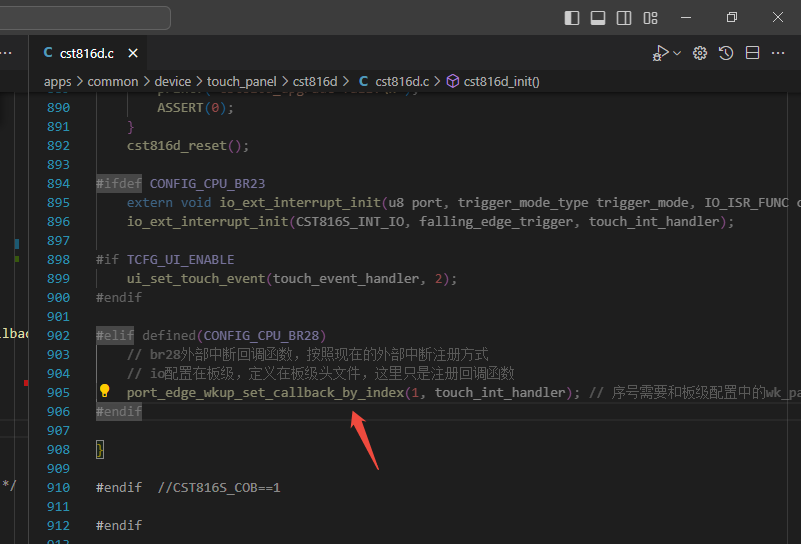Click the 'touch_panel' breadcrumb
This screenshot has height=544, width=801.
pos(242,82)
